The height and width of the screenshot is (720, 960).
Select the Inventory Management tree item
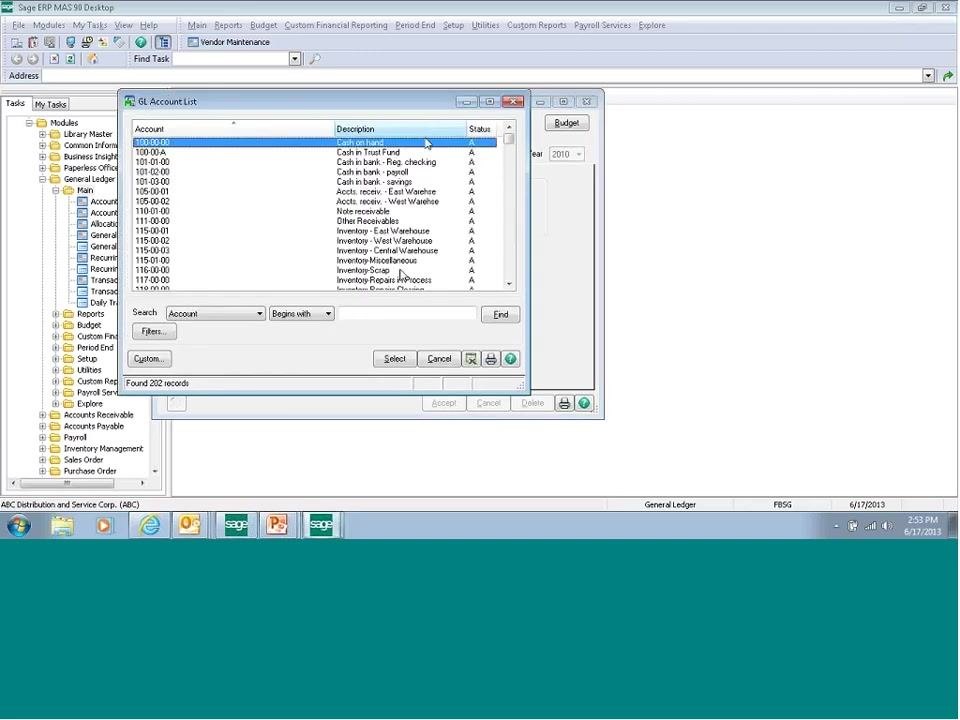point(103,449)
